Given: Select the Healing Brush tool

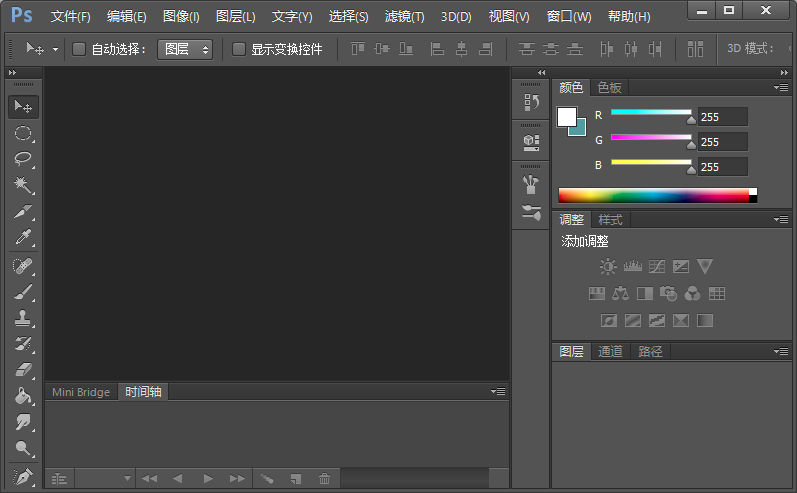Looking at the screenshot, I should tap(23, 266).
